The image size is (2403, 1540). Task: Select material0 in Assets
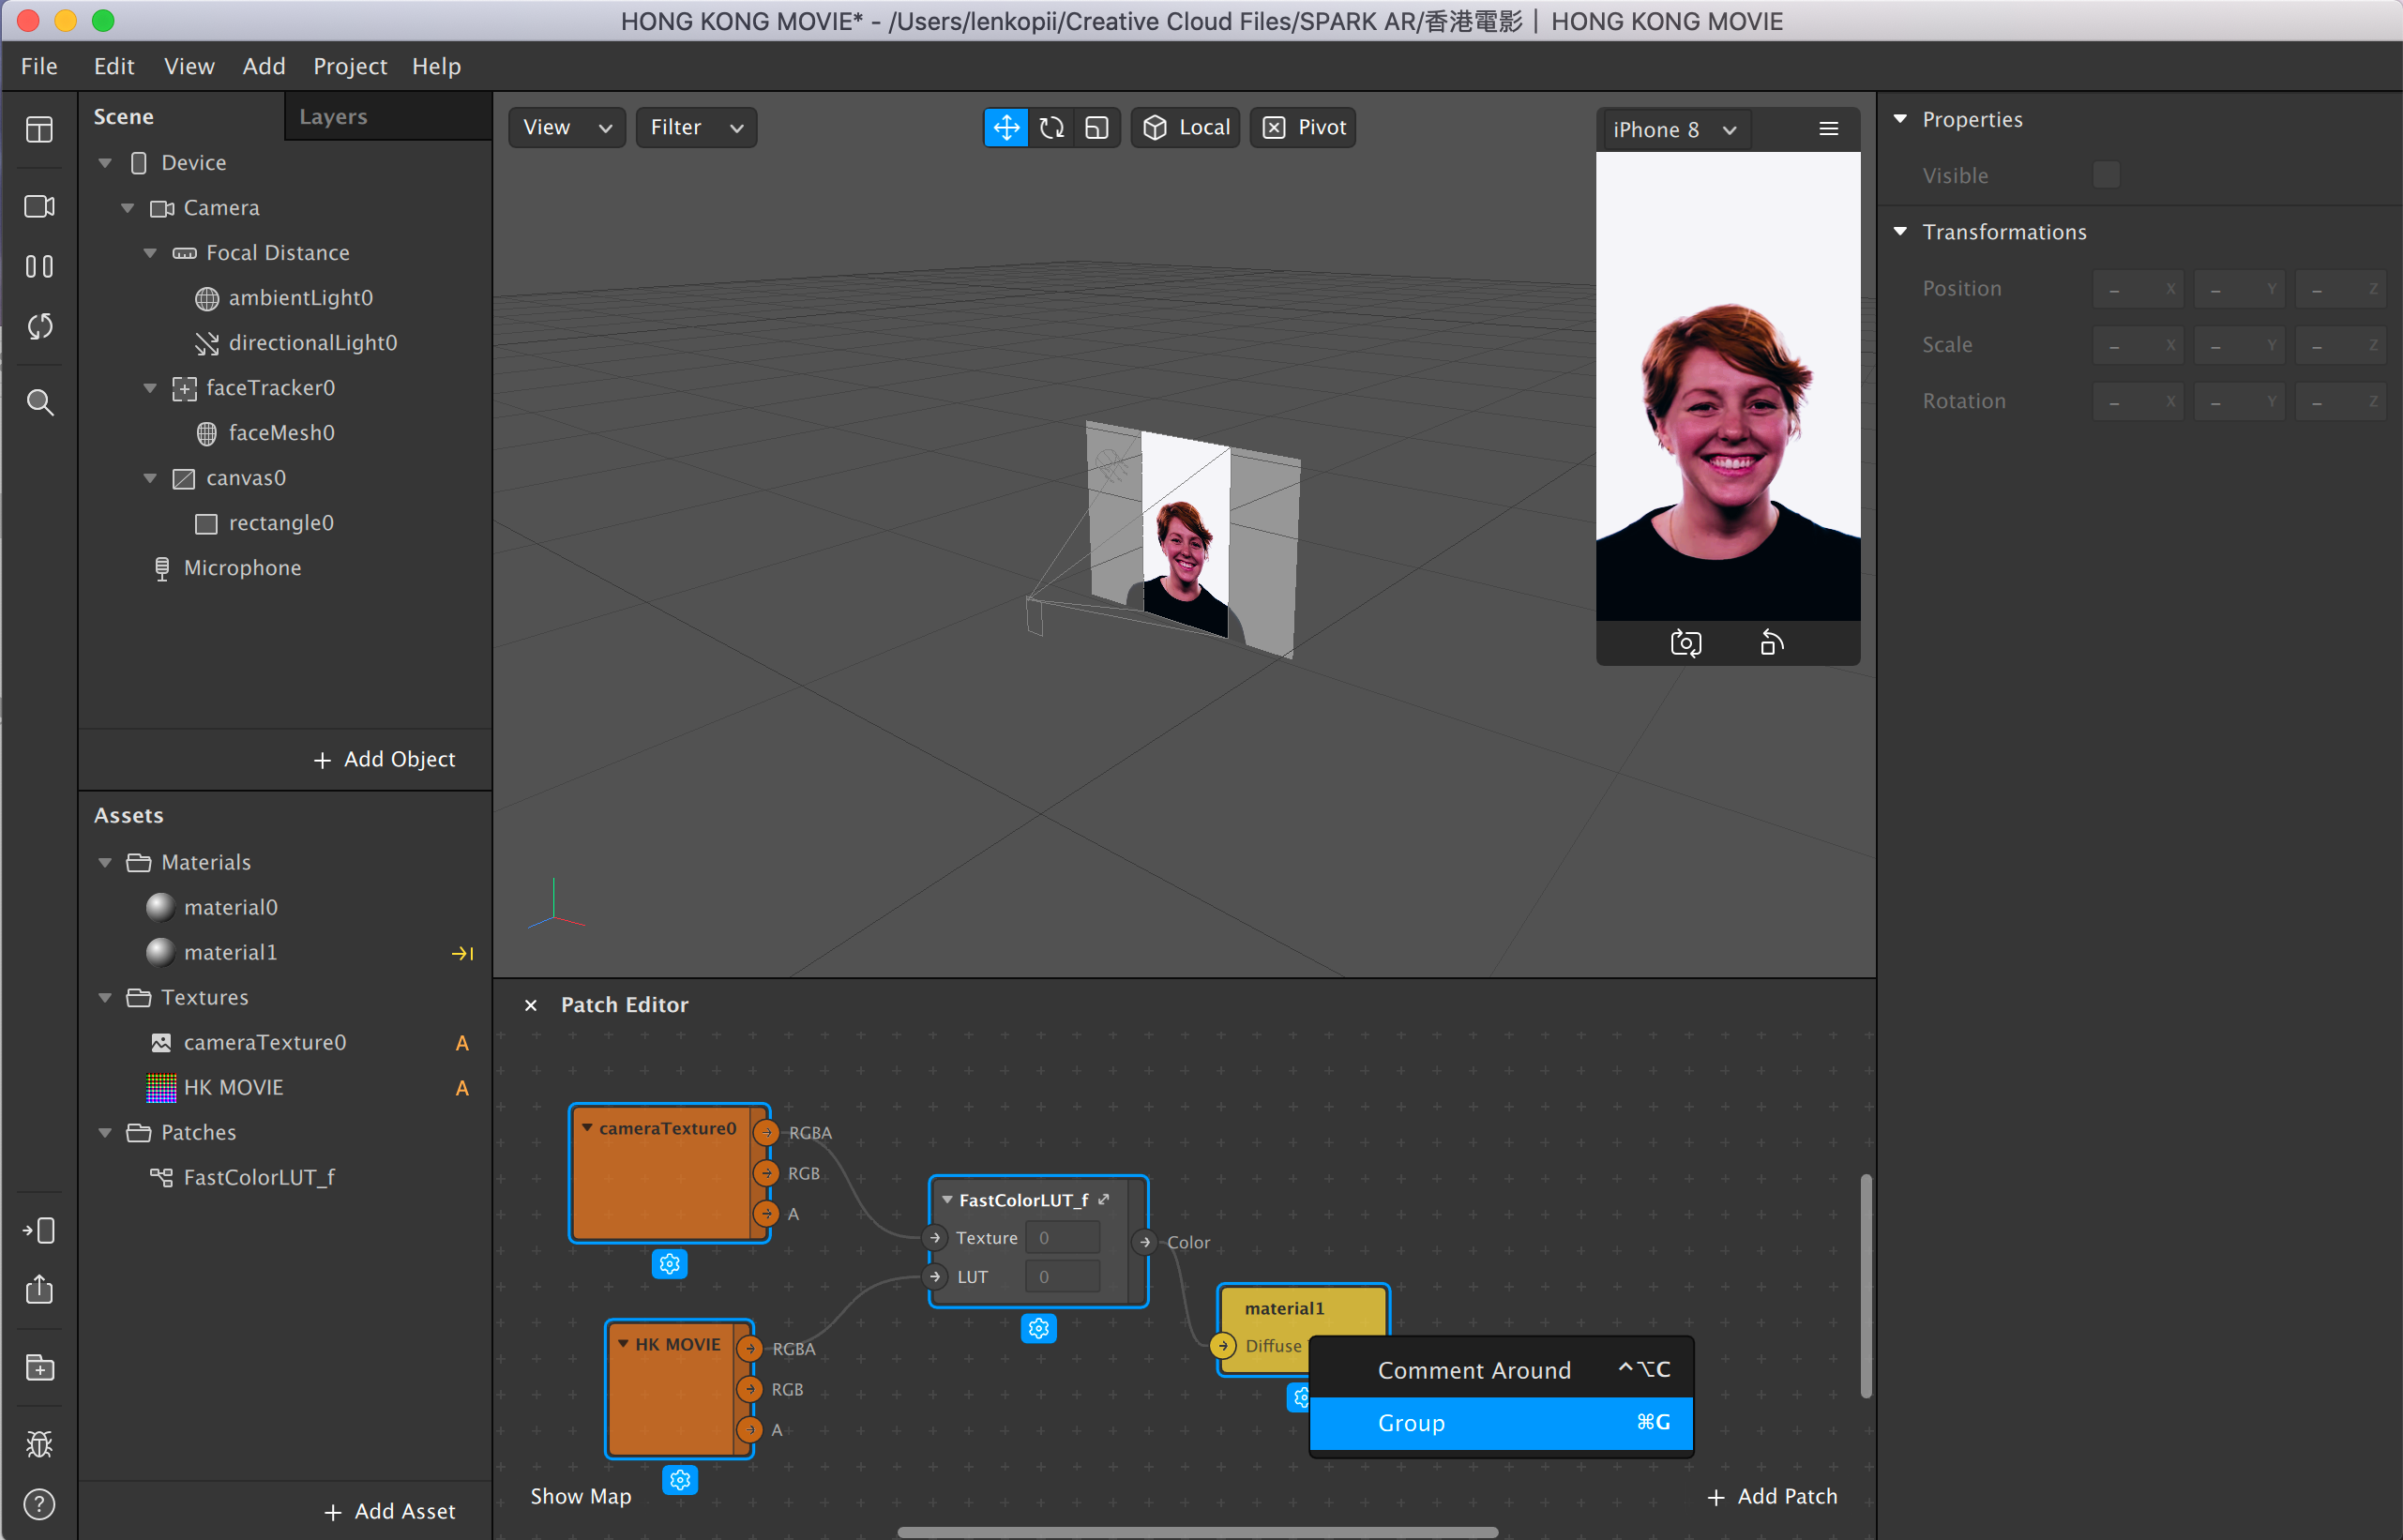tap(284, 907)
